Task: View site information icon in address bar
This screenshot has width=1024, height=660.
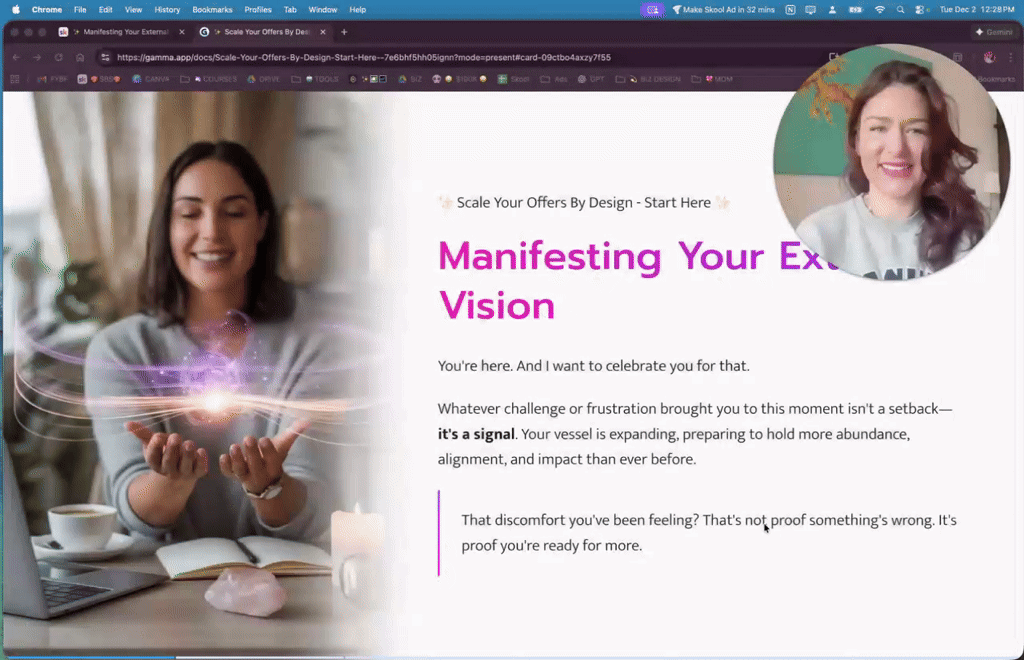Action: [x=105, y=57]
